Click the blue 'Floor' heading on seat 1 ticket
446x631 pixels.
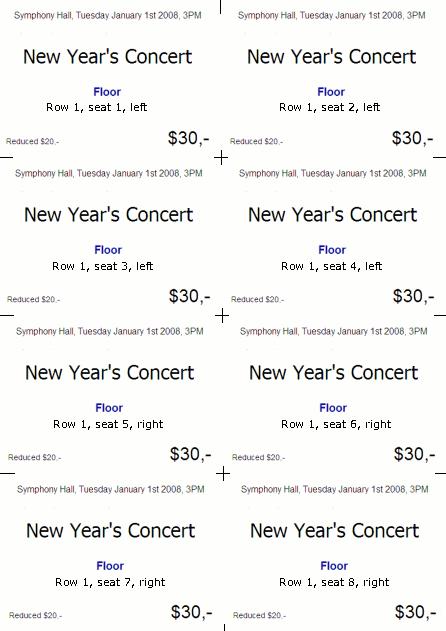tap(107, 92)
